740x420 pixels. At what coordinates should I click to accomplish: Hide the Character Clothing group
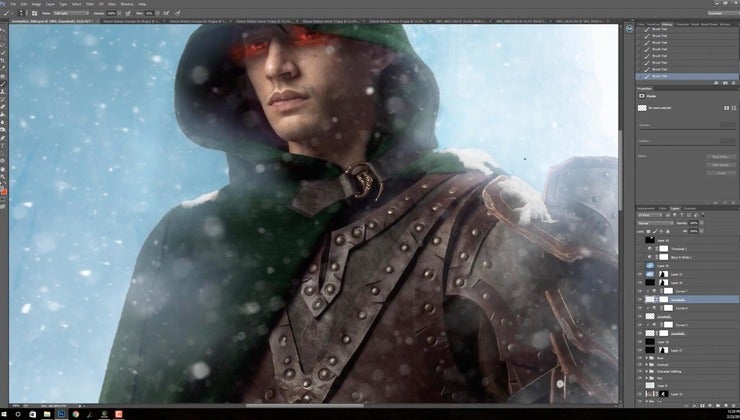(x=640, y=371)
